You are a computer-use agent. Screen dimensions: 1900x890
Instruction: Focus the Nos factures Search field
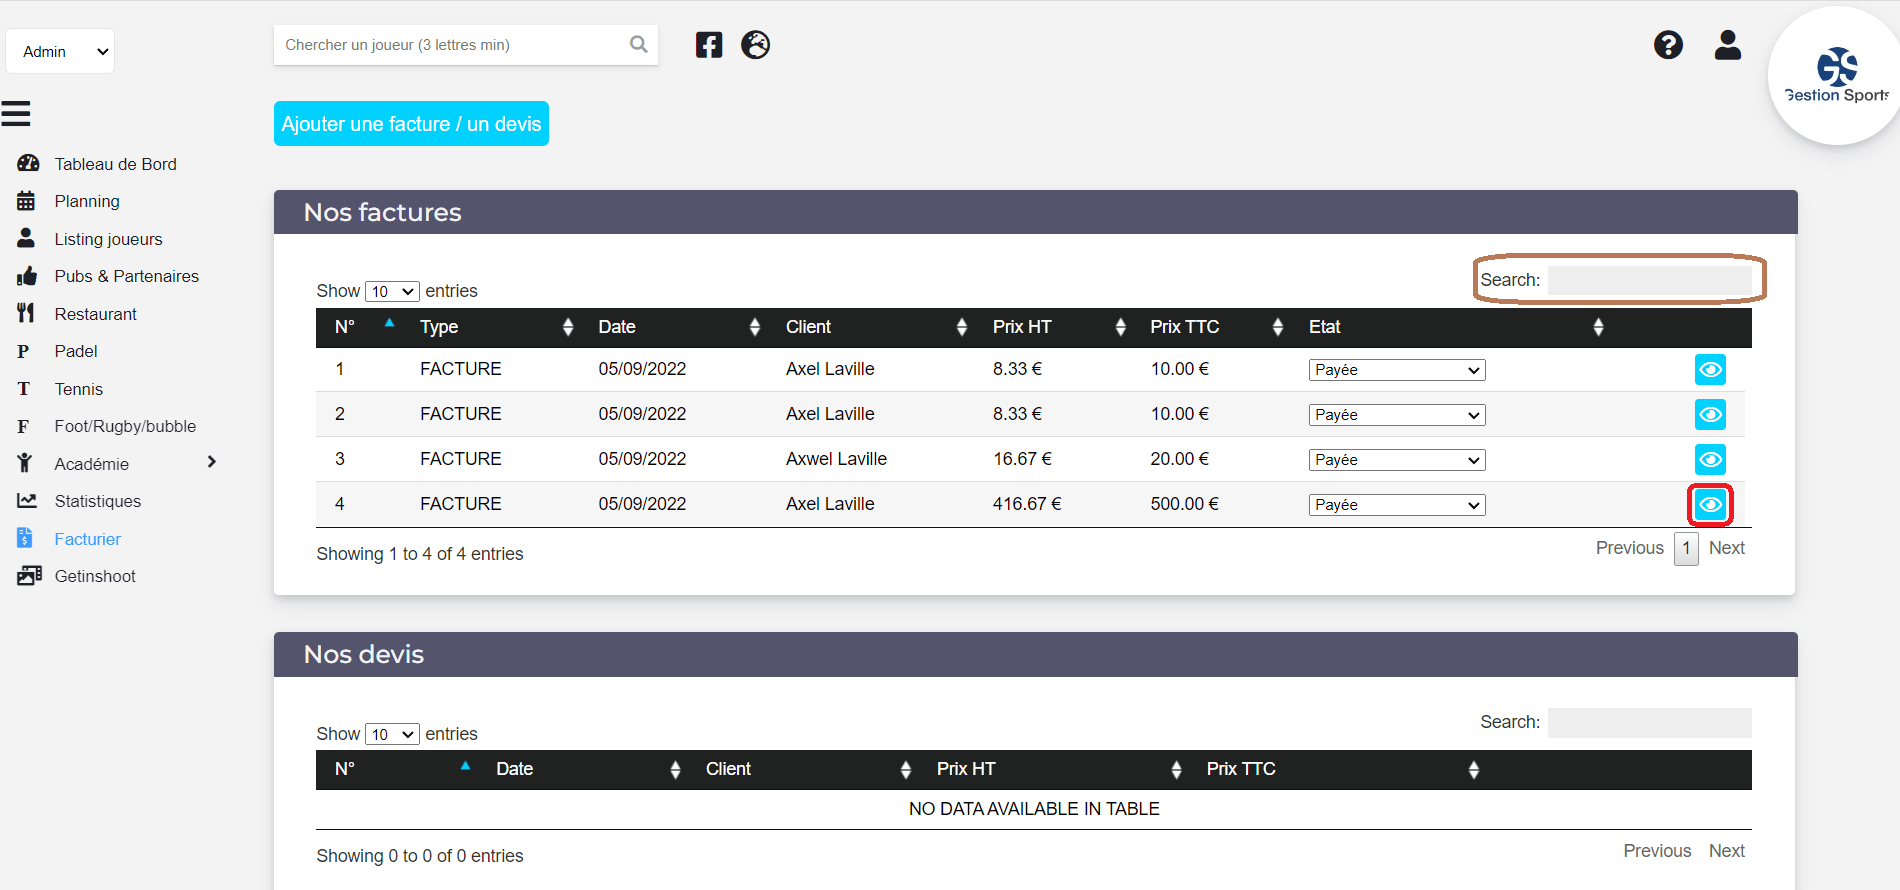pos(1649,280)
